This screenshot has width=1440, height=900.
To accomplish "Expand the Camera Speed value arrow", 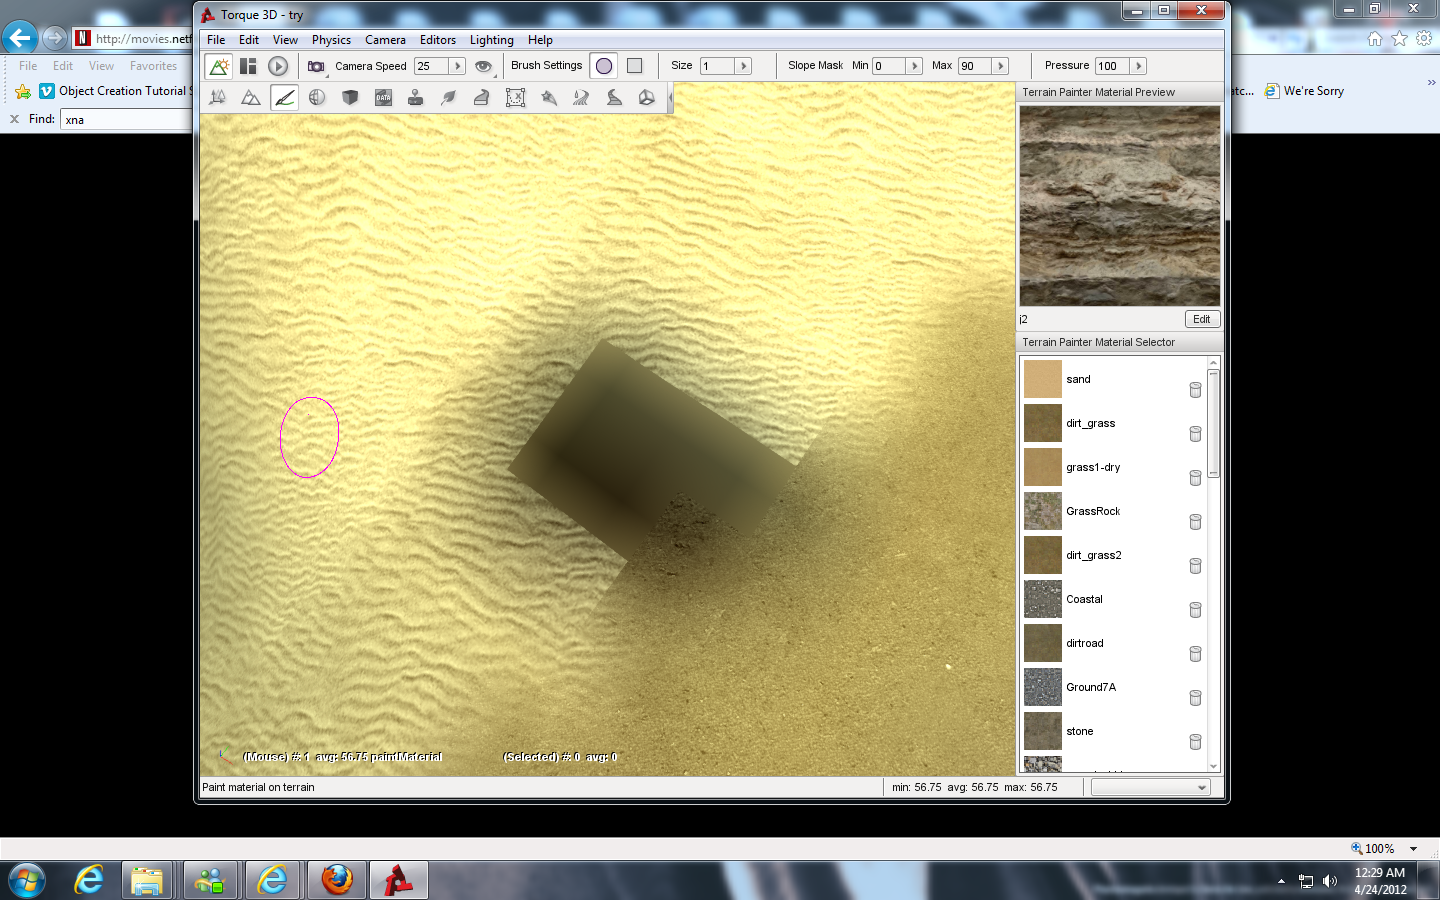I will point(457,66).
